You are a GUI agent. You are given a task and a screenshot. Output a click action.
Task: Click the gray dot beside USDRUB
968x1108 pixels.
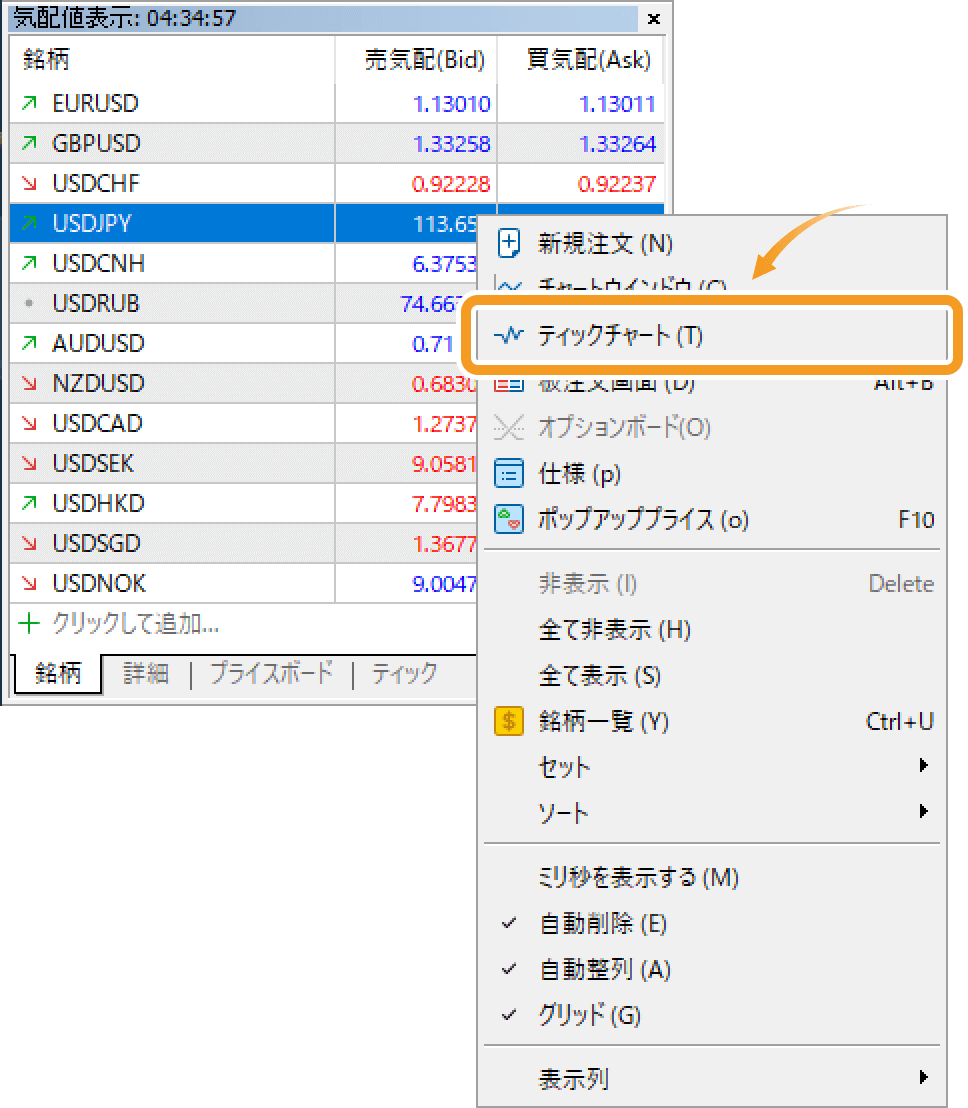pos(29,303)
